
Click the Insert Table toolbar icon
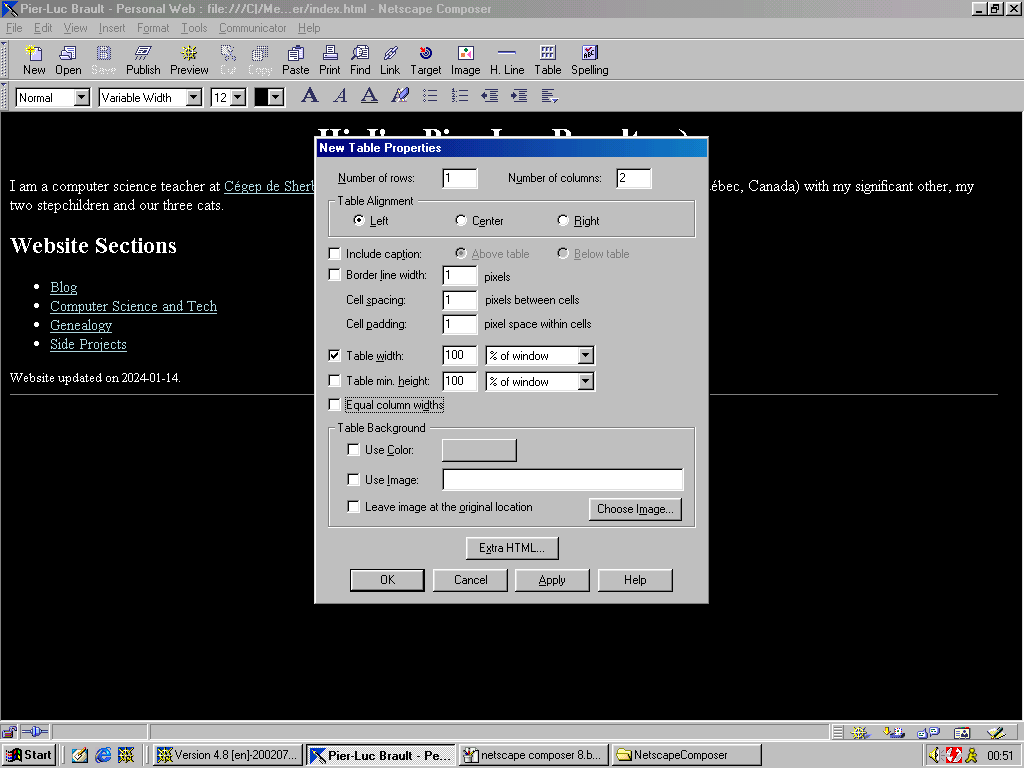click(x=547, y=60)
